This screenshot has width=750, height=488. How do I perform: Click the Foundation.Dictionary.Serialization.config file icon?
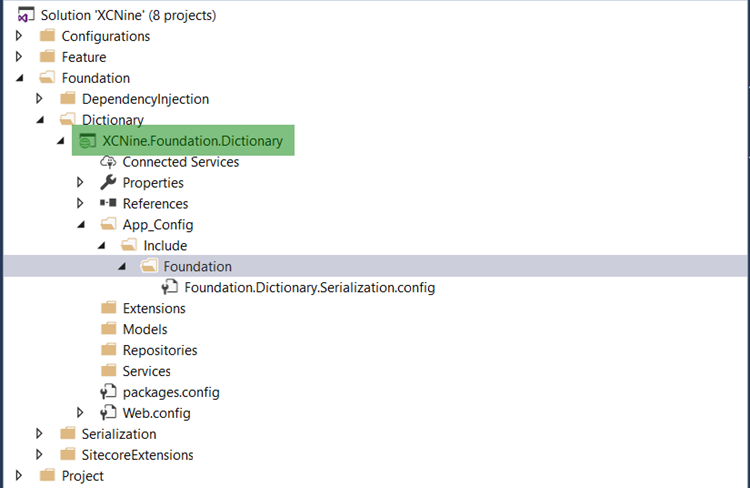click(x=169, y=287)
